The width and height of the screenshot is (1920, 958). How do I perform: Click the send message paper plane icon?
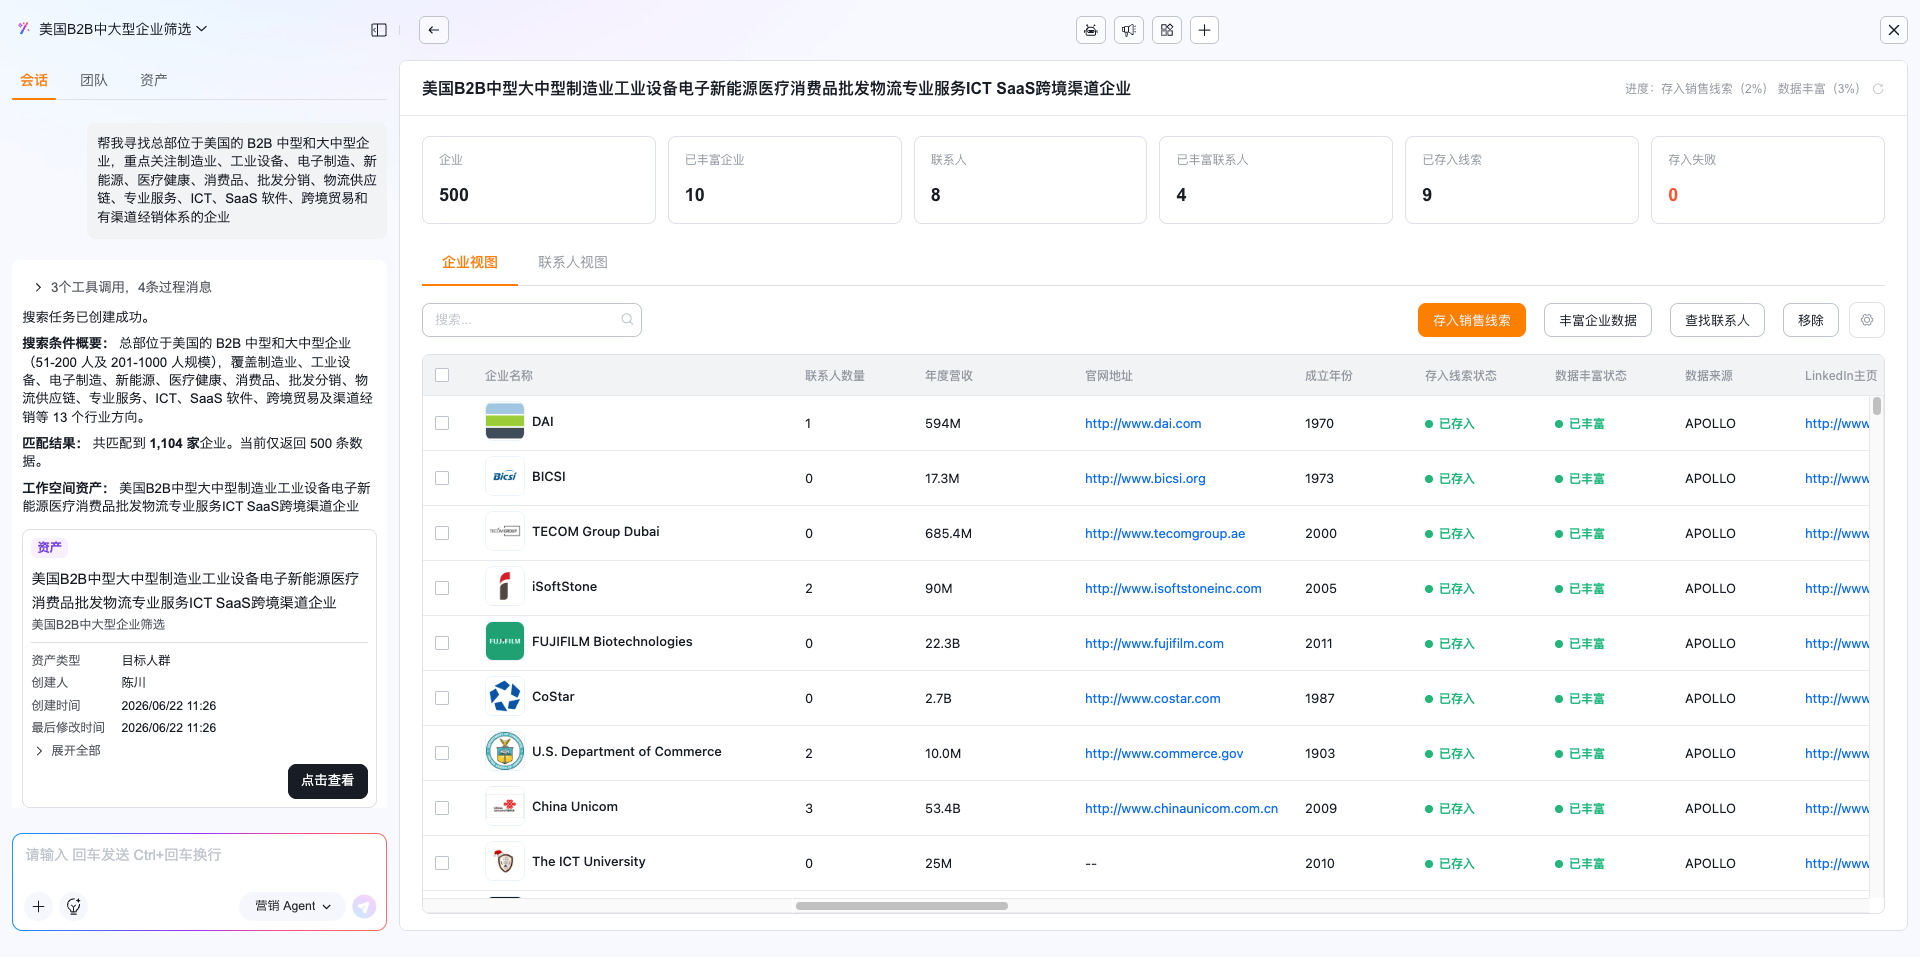tap(364, 906)
